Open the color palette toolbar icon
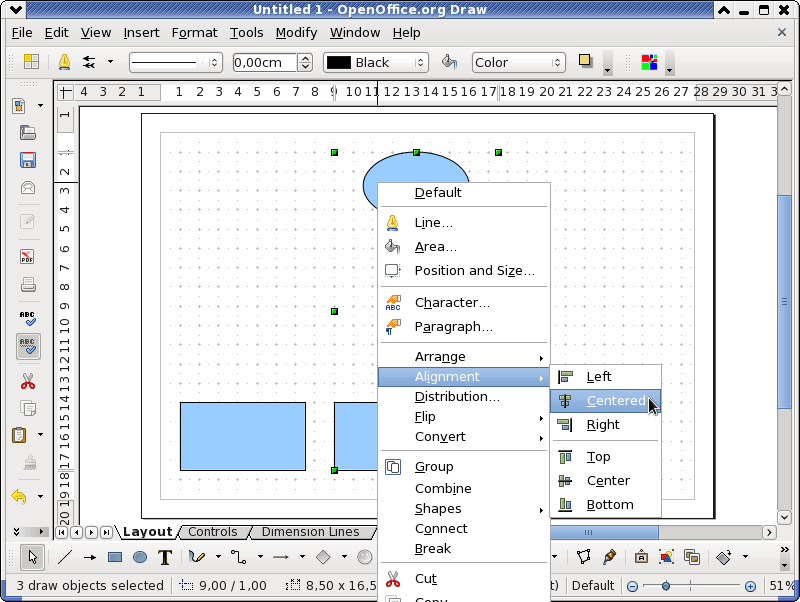 tap(649, 62)
